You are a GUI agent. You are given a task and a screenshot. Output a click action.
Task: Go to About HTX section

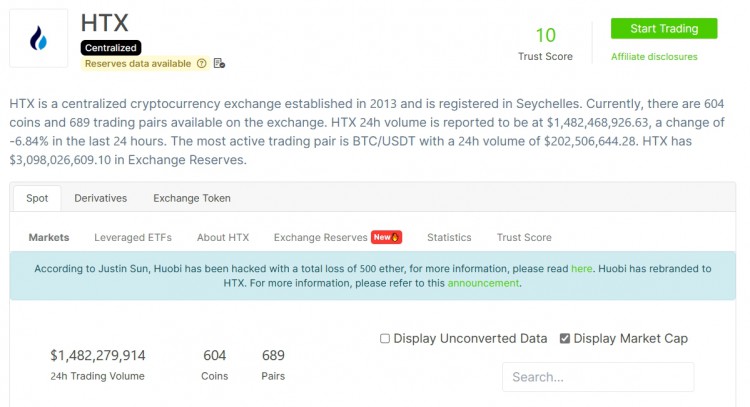(x=223, y=237)
